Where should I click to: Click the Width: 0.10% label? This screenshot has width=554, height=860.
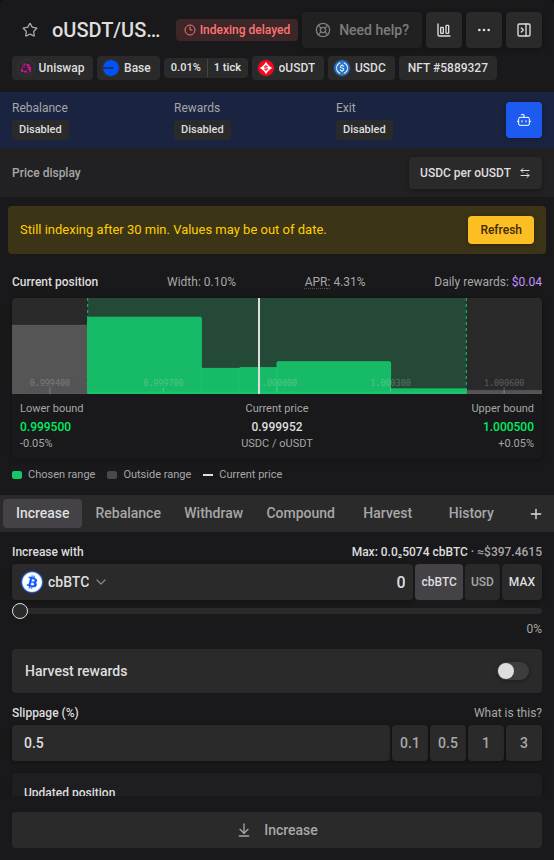201,282
